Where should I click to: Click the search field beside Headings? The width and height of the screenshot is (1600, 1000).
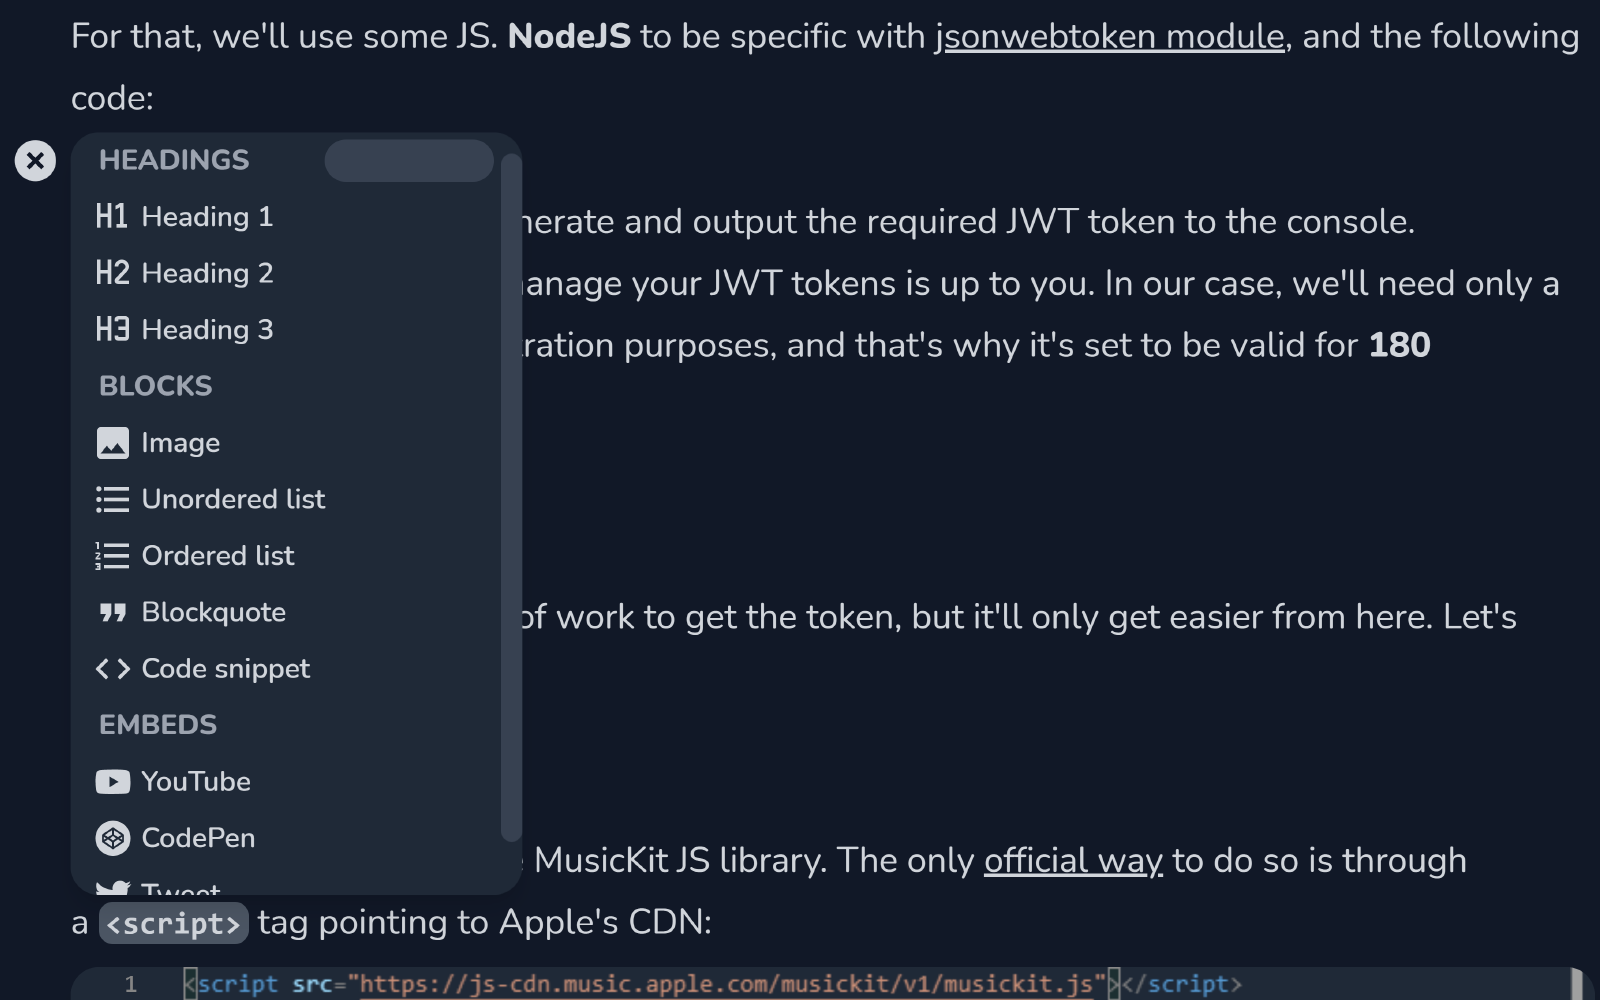click(409, 161)
